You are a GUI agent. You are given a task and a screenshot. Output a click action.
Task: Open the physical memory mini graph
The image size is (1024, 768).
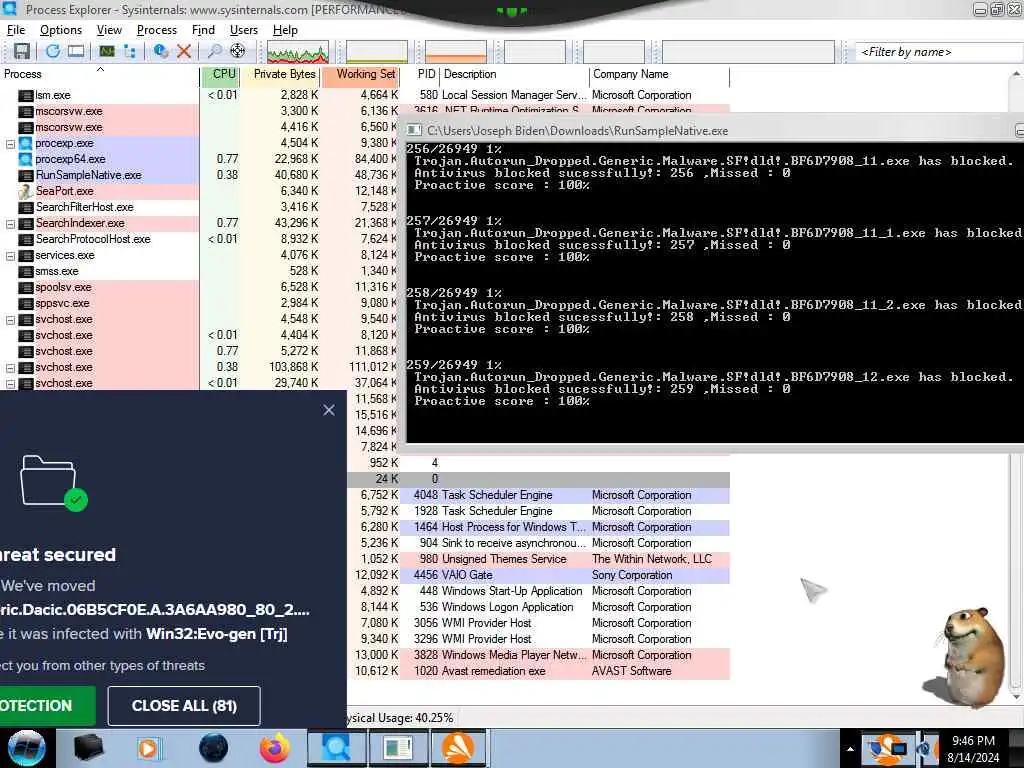click(x=456, y=52)
